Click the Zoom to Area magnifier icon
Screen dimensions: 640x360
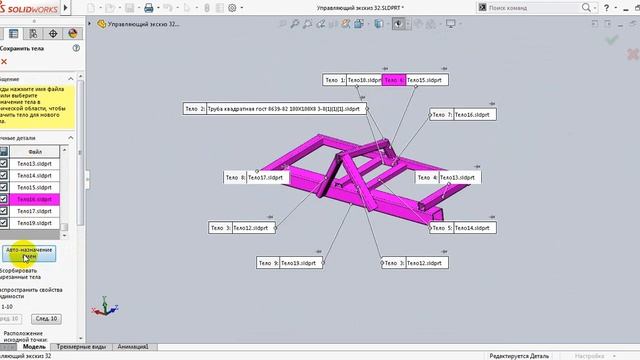pos(307,24)
